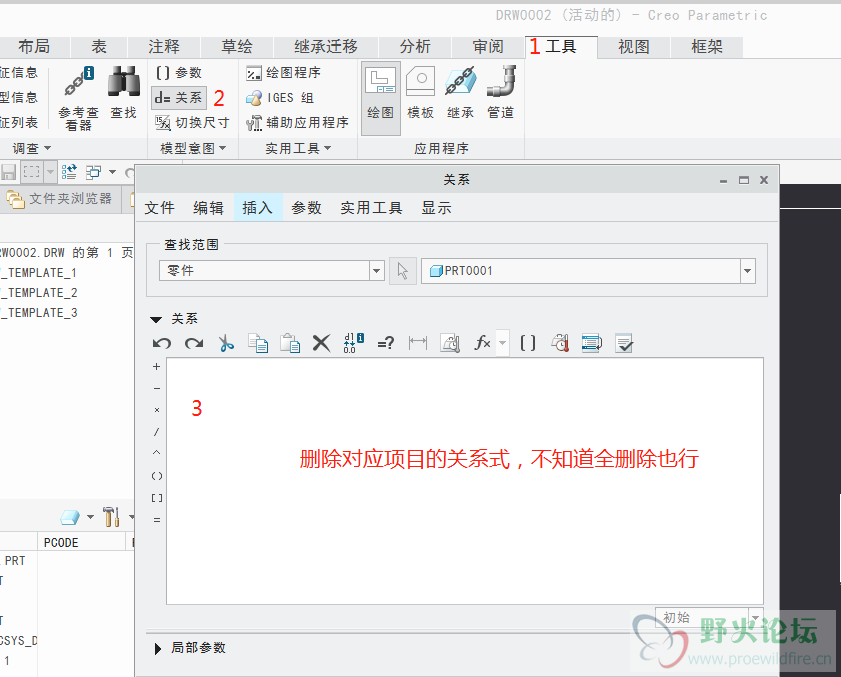Switch to the 继承迁移 ribbon tab
Screen dimensions: 841x677
coord(326,47)
